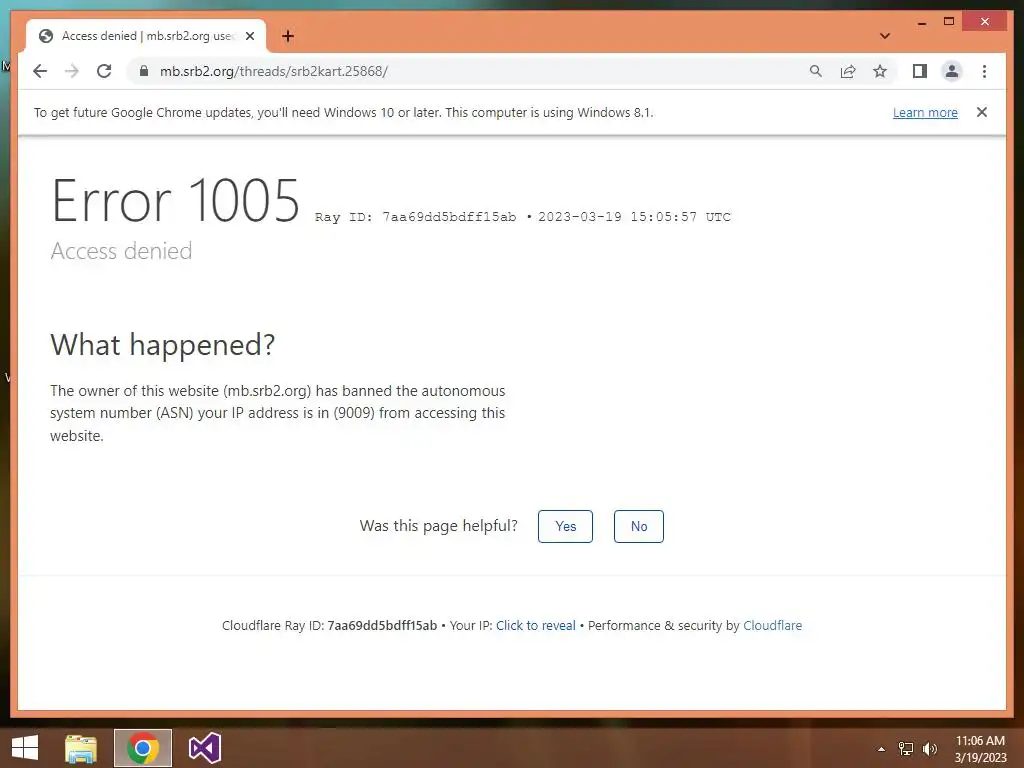Image resolution: width=1024 pixels, height=768 pixels.
Task: Open the Cloudflare link in footer
Action: click(x=773, y=626)
